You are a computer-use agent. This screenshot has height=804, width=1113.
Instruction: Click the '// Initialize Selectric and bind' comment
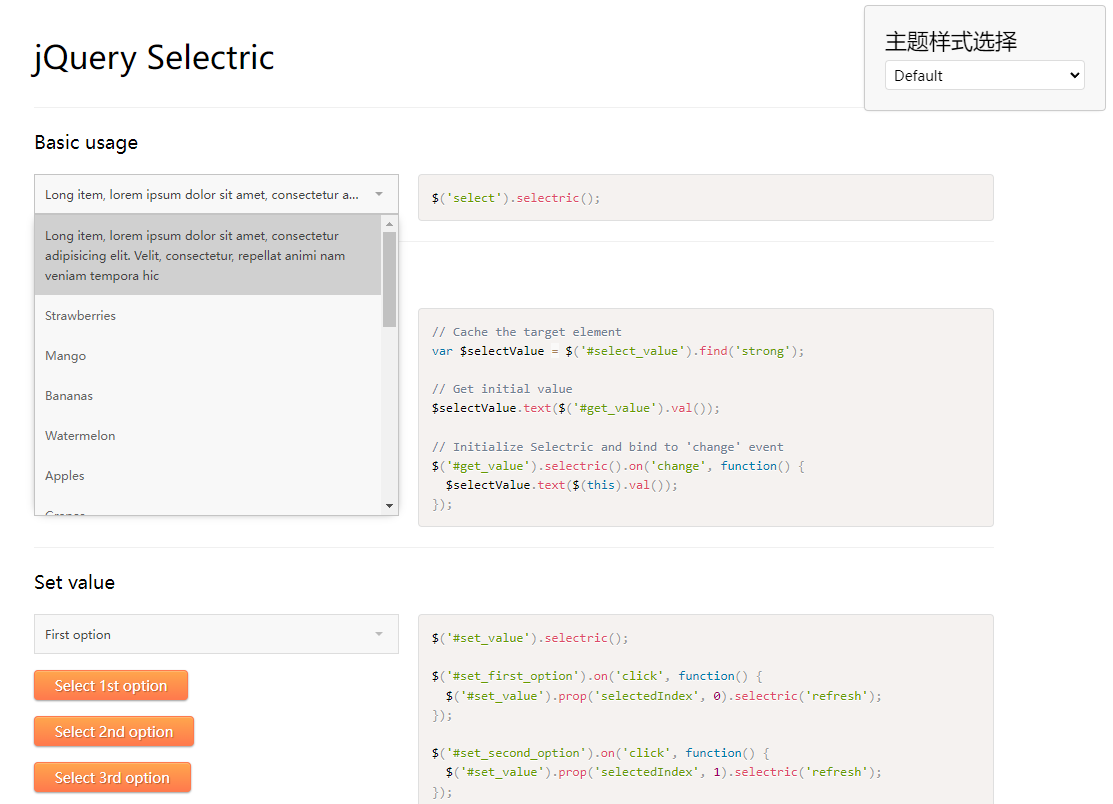coord(608,447)
